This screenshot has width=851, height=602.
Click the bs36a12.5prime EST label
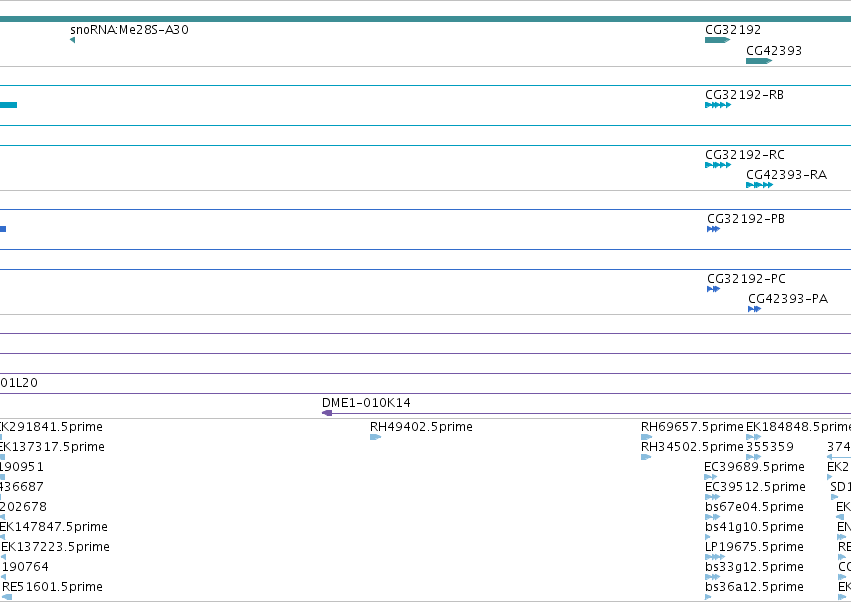pyautogui.click(x=754, y=587)
